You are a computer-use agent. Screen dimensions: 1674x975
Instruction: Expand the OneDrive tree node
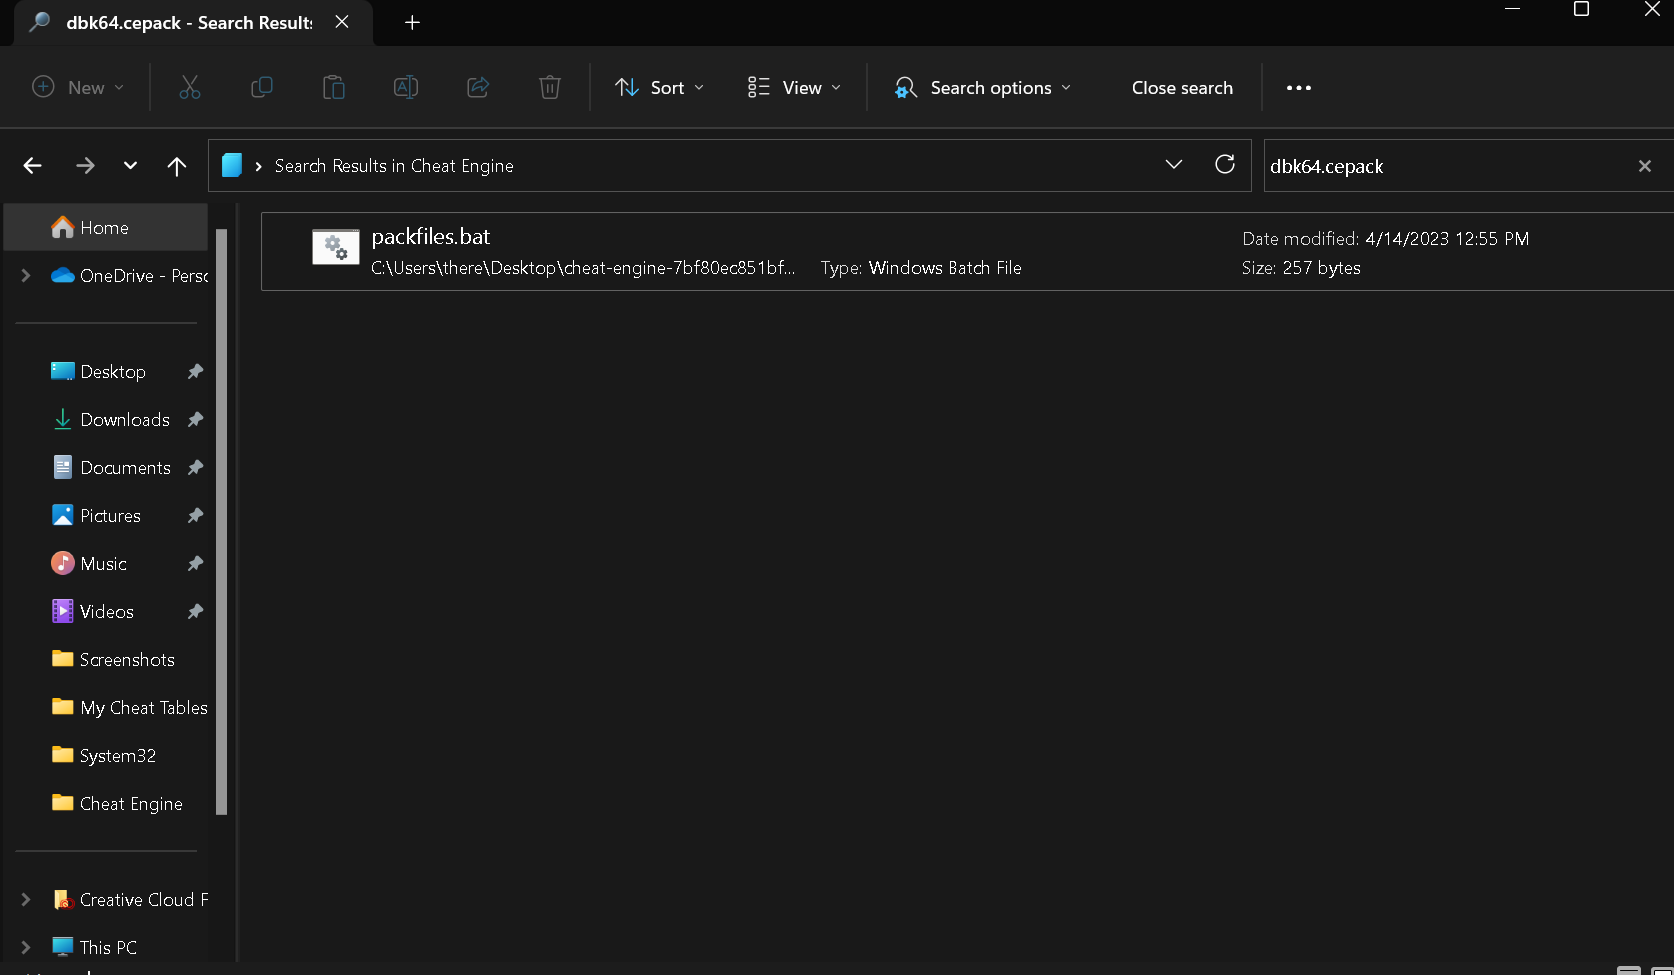tap(26, 275)
